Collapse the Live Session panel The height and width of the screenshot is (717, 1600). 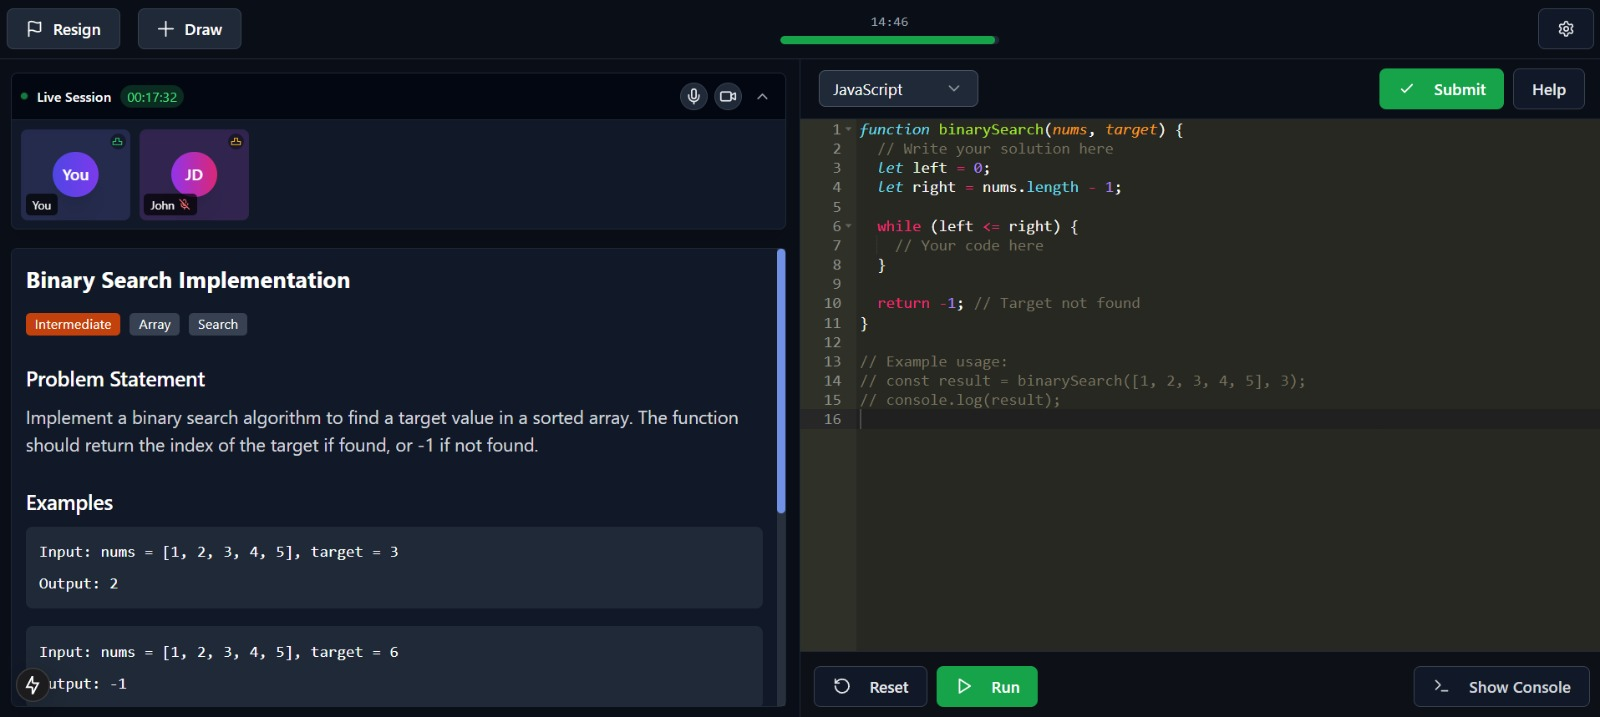(x=762, y=96)
